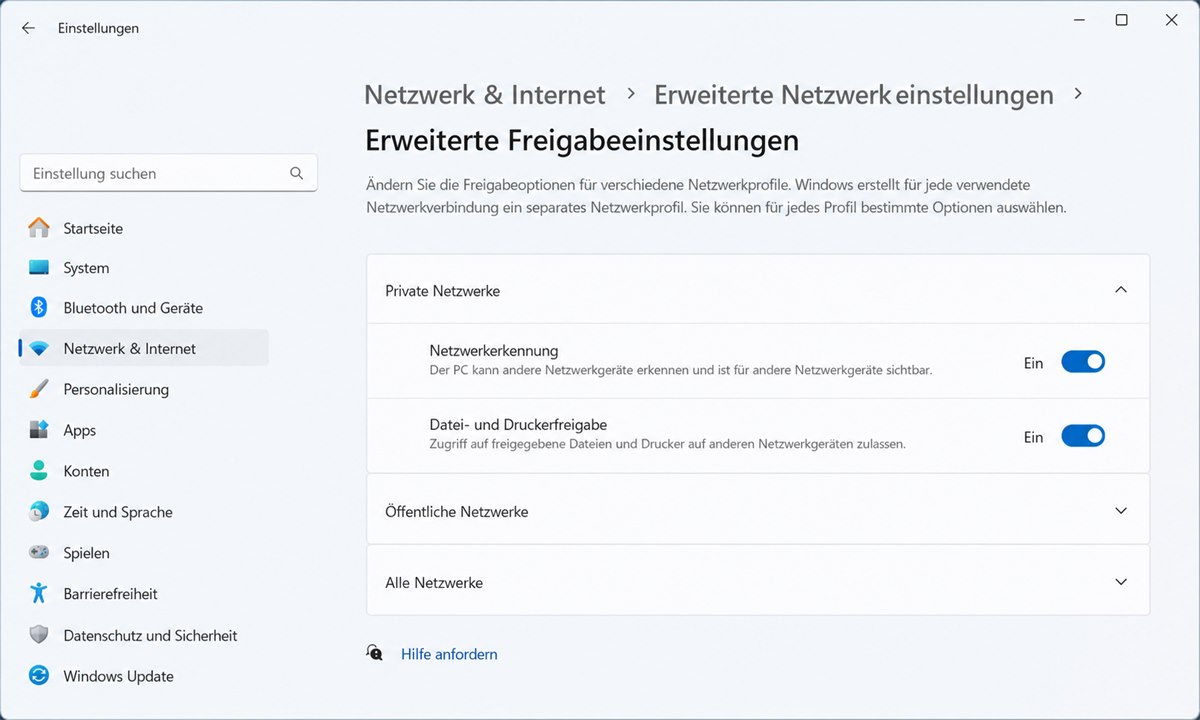Click the Konten person icon
The image size is (1200, 720).
[39, 471]
